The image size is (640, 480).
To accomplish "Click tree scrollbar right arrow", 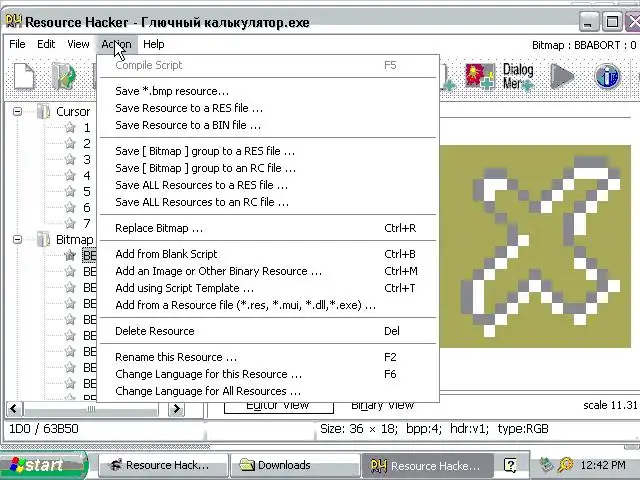I will 176,409.
